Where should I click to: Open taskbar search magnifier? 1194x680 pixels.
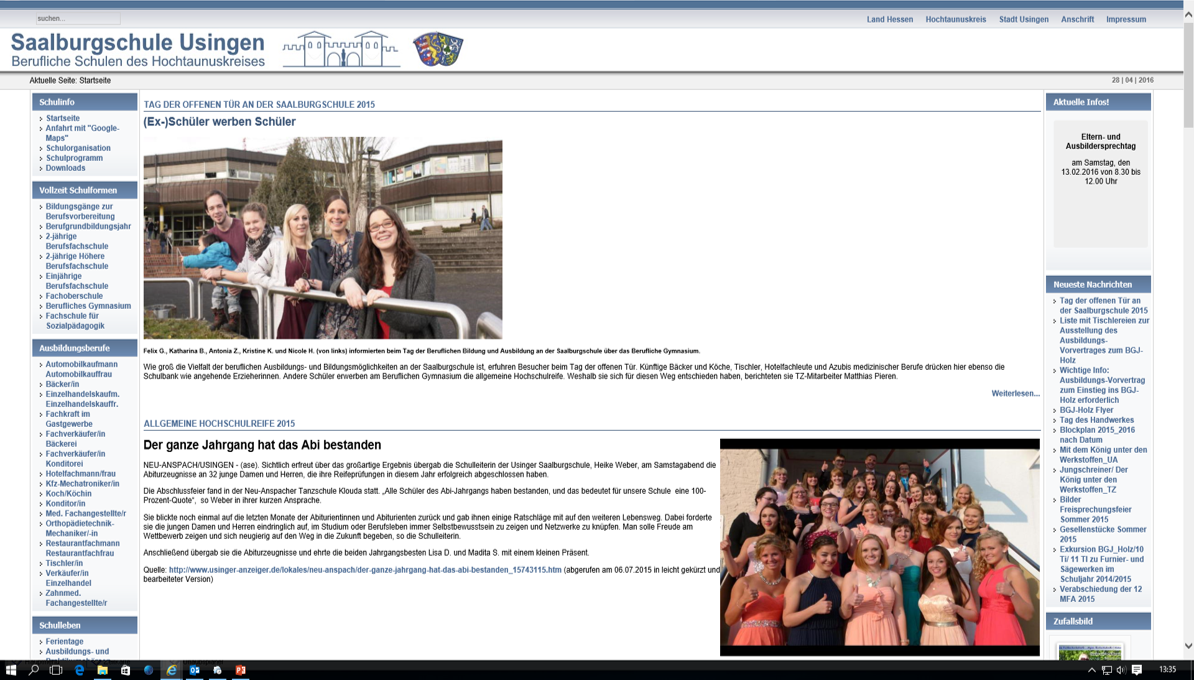coord(34,670)
